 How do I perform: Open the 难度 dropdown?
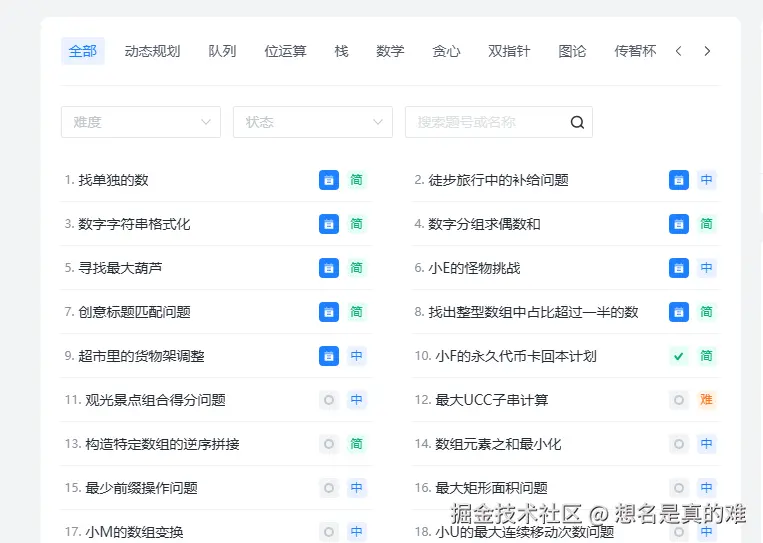[x=141, y=122]
